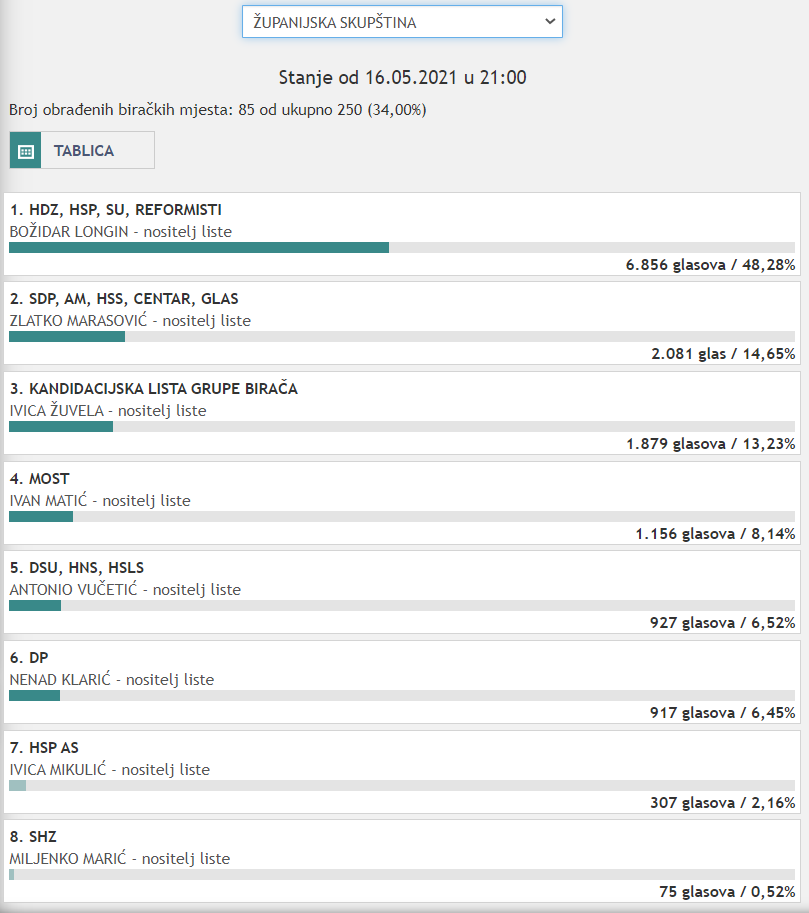Click Zlatko Marasović's vote progress bar
Image resolution: width=809 pixels, height=913 pixels.
[x=67, y=337]
